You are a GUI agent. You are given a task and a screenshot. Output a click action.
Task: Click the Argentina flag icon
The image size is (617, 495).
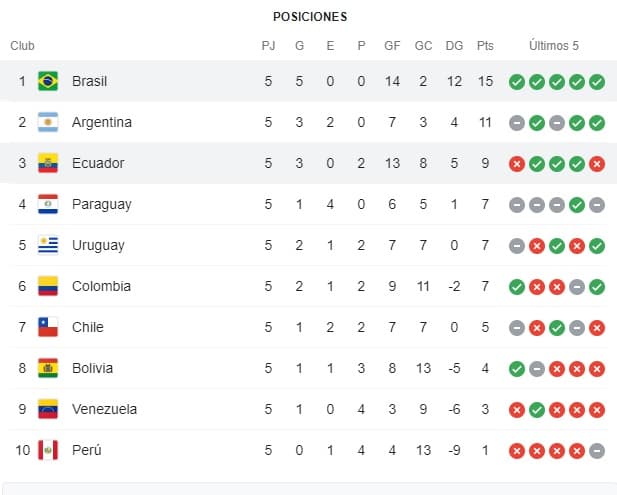[x=48, y=122]
